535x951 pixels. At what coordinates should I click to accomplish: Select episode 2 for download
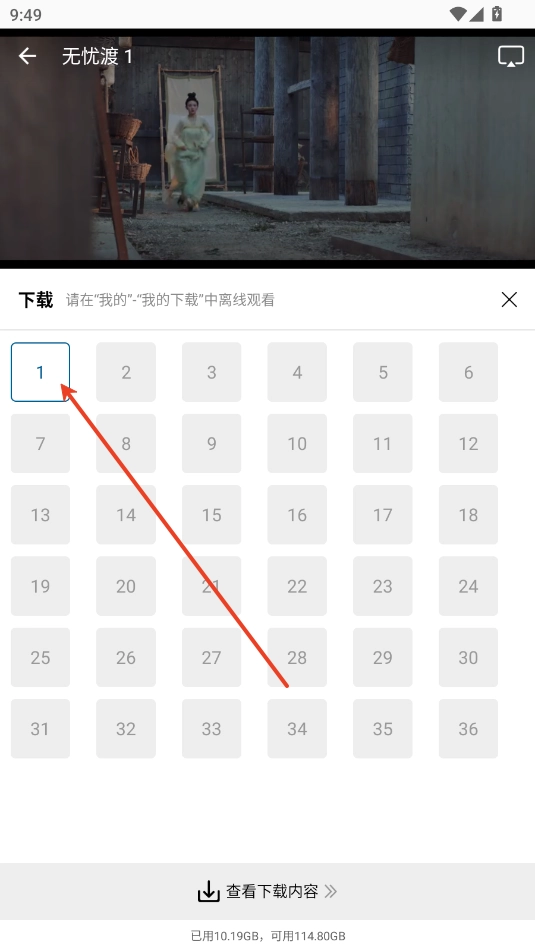tap(126, 372)
